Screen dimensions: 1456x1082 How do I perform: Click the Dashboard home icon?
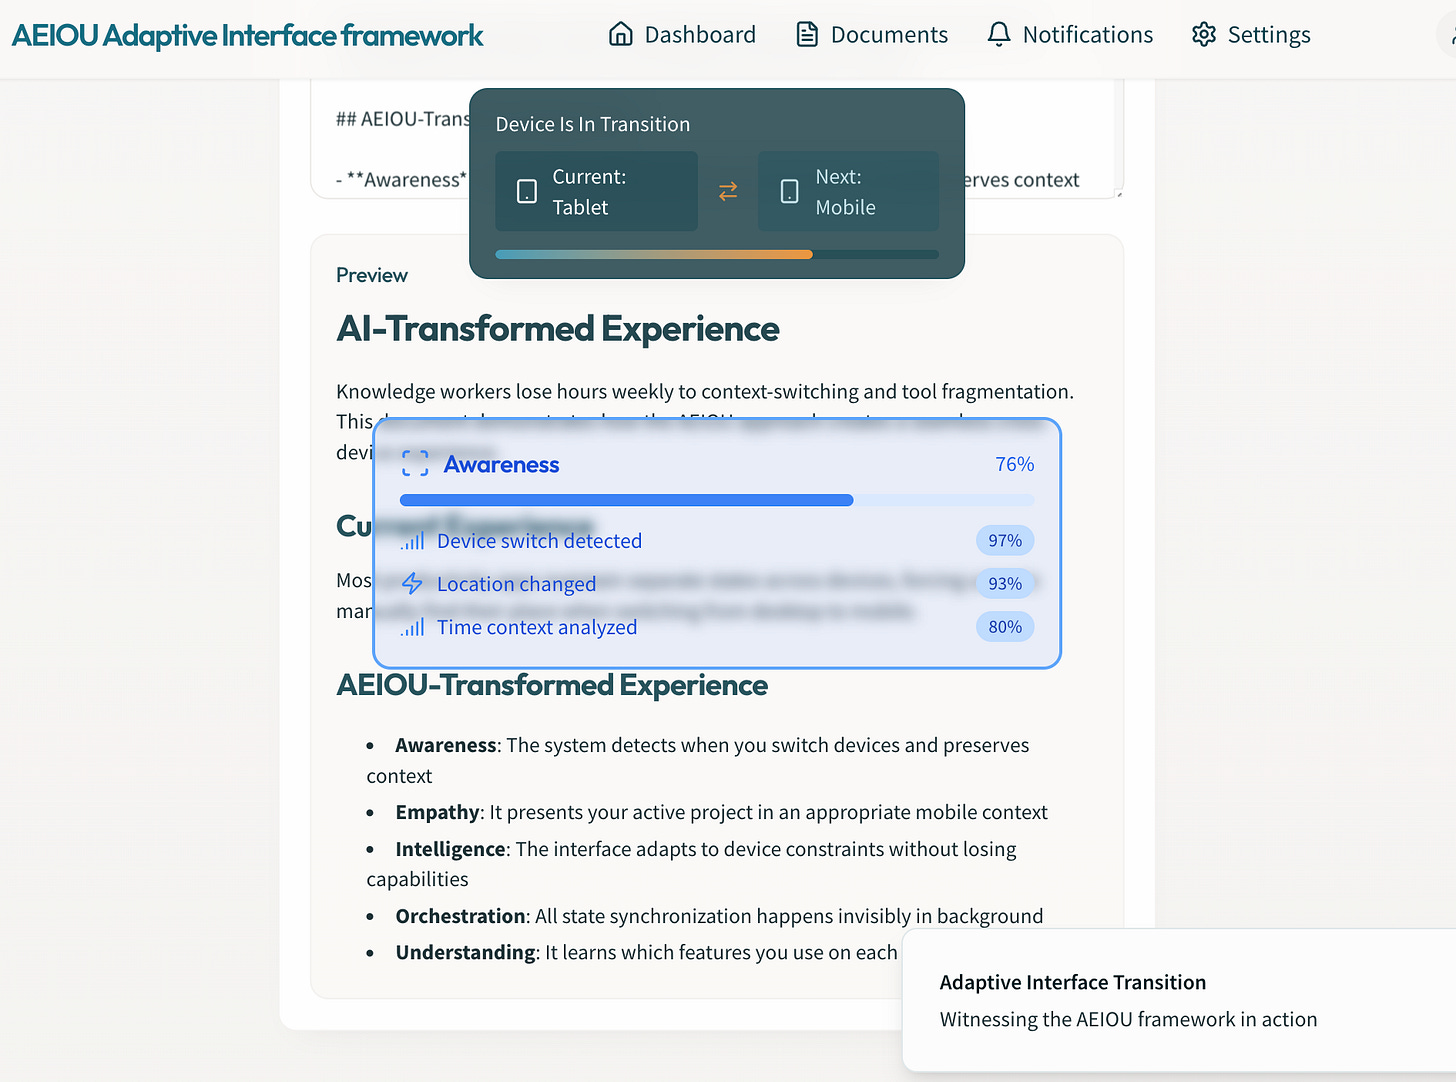tap(621, 35)
